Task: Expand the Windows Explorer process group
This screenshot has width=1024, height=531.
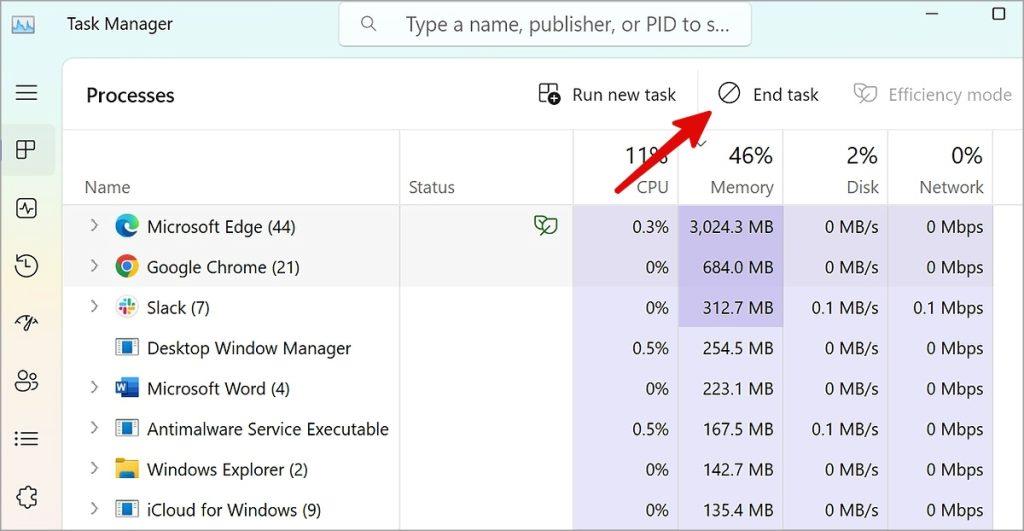Action: point(94,468)
